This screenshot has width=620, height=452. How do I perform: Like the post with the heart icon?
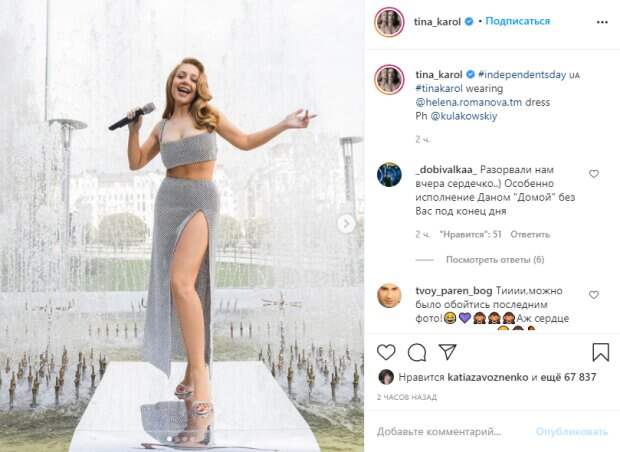(386, 352)
